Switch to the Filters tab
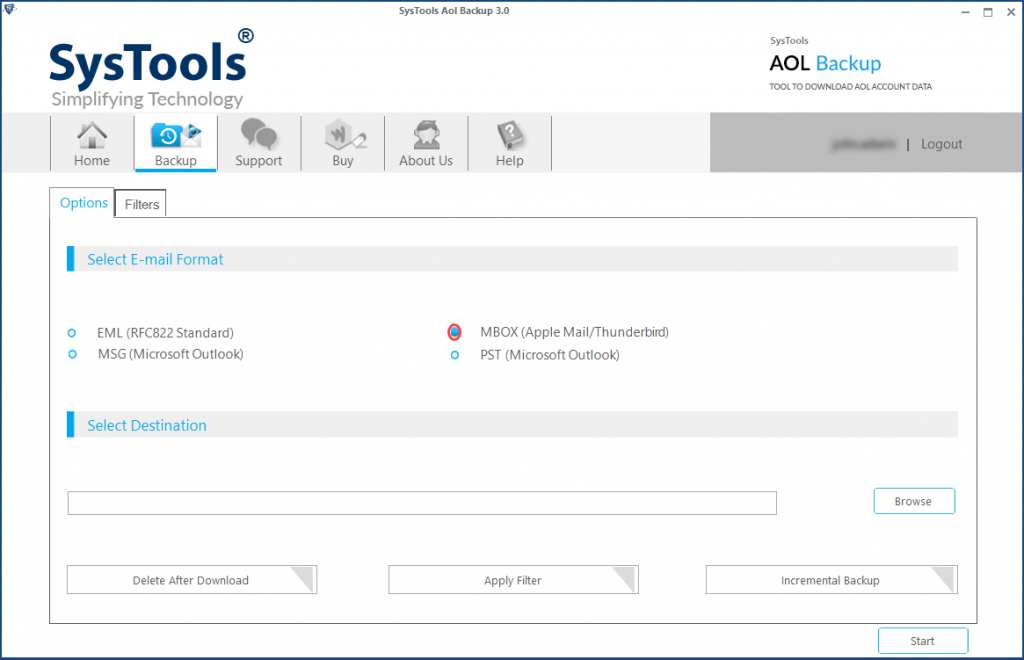Viewport: 1024px width, 660px height. point(140,203)
